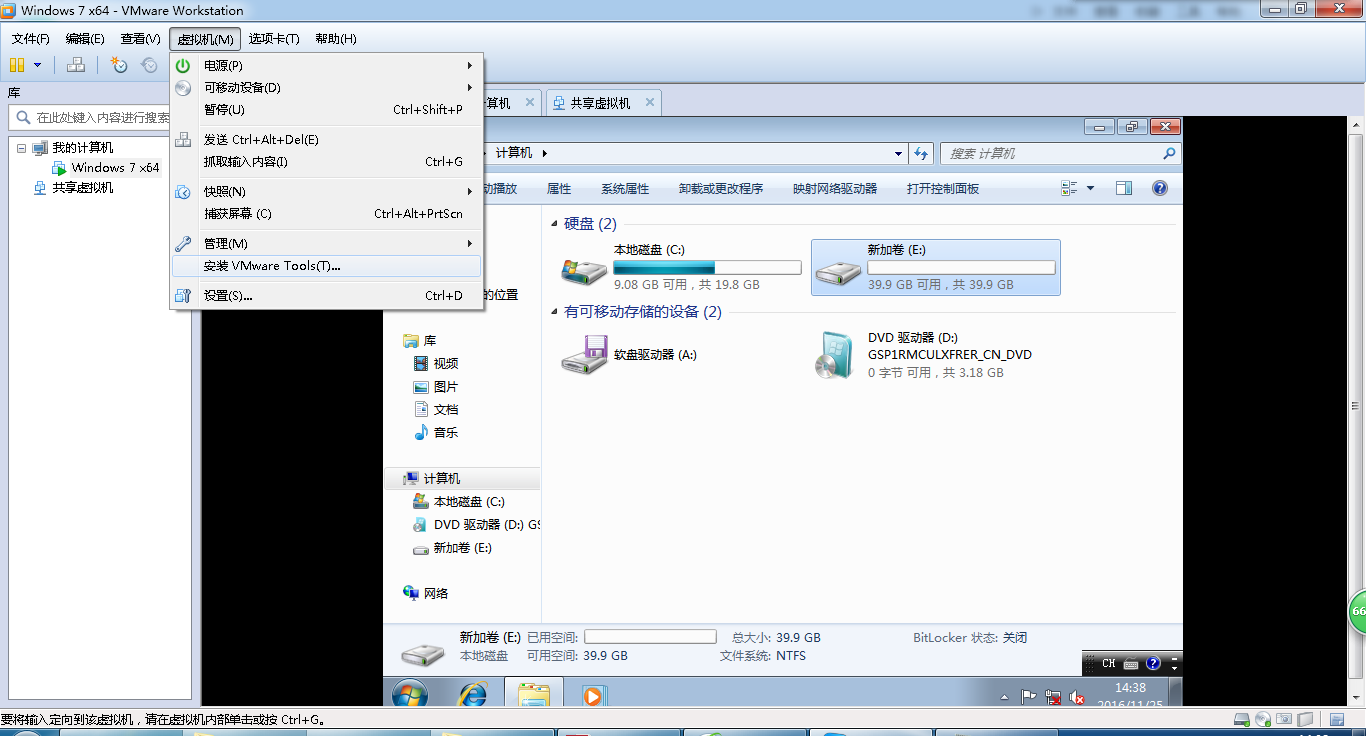Open the dropdown arrow beside the pause icon

(x=38, y=65)
